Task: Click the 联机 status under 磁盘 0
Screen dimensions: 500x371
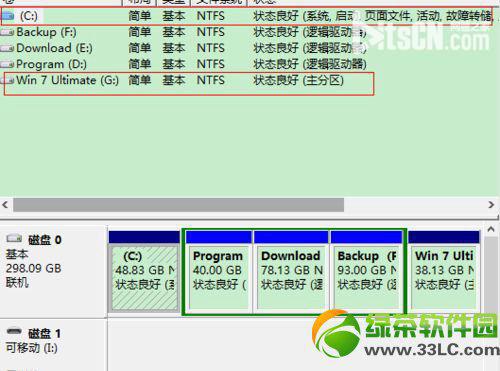Action: (17, 283)
